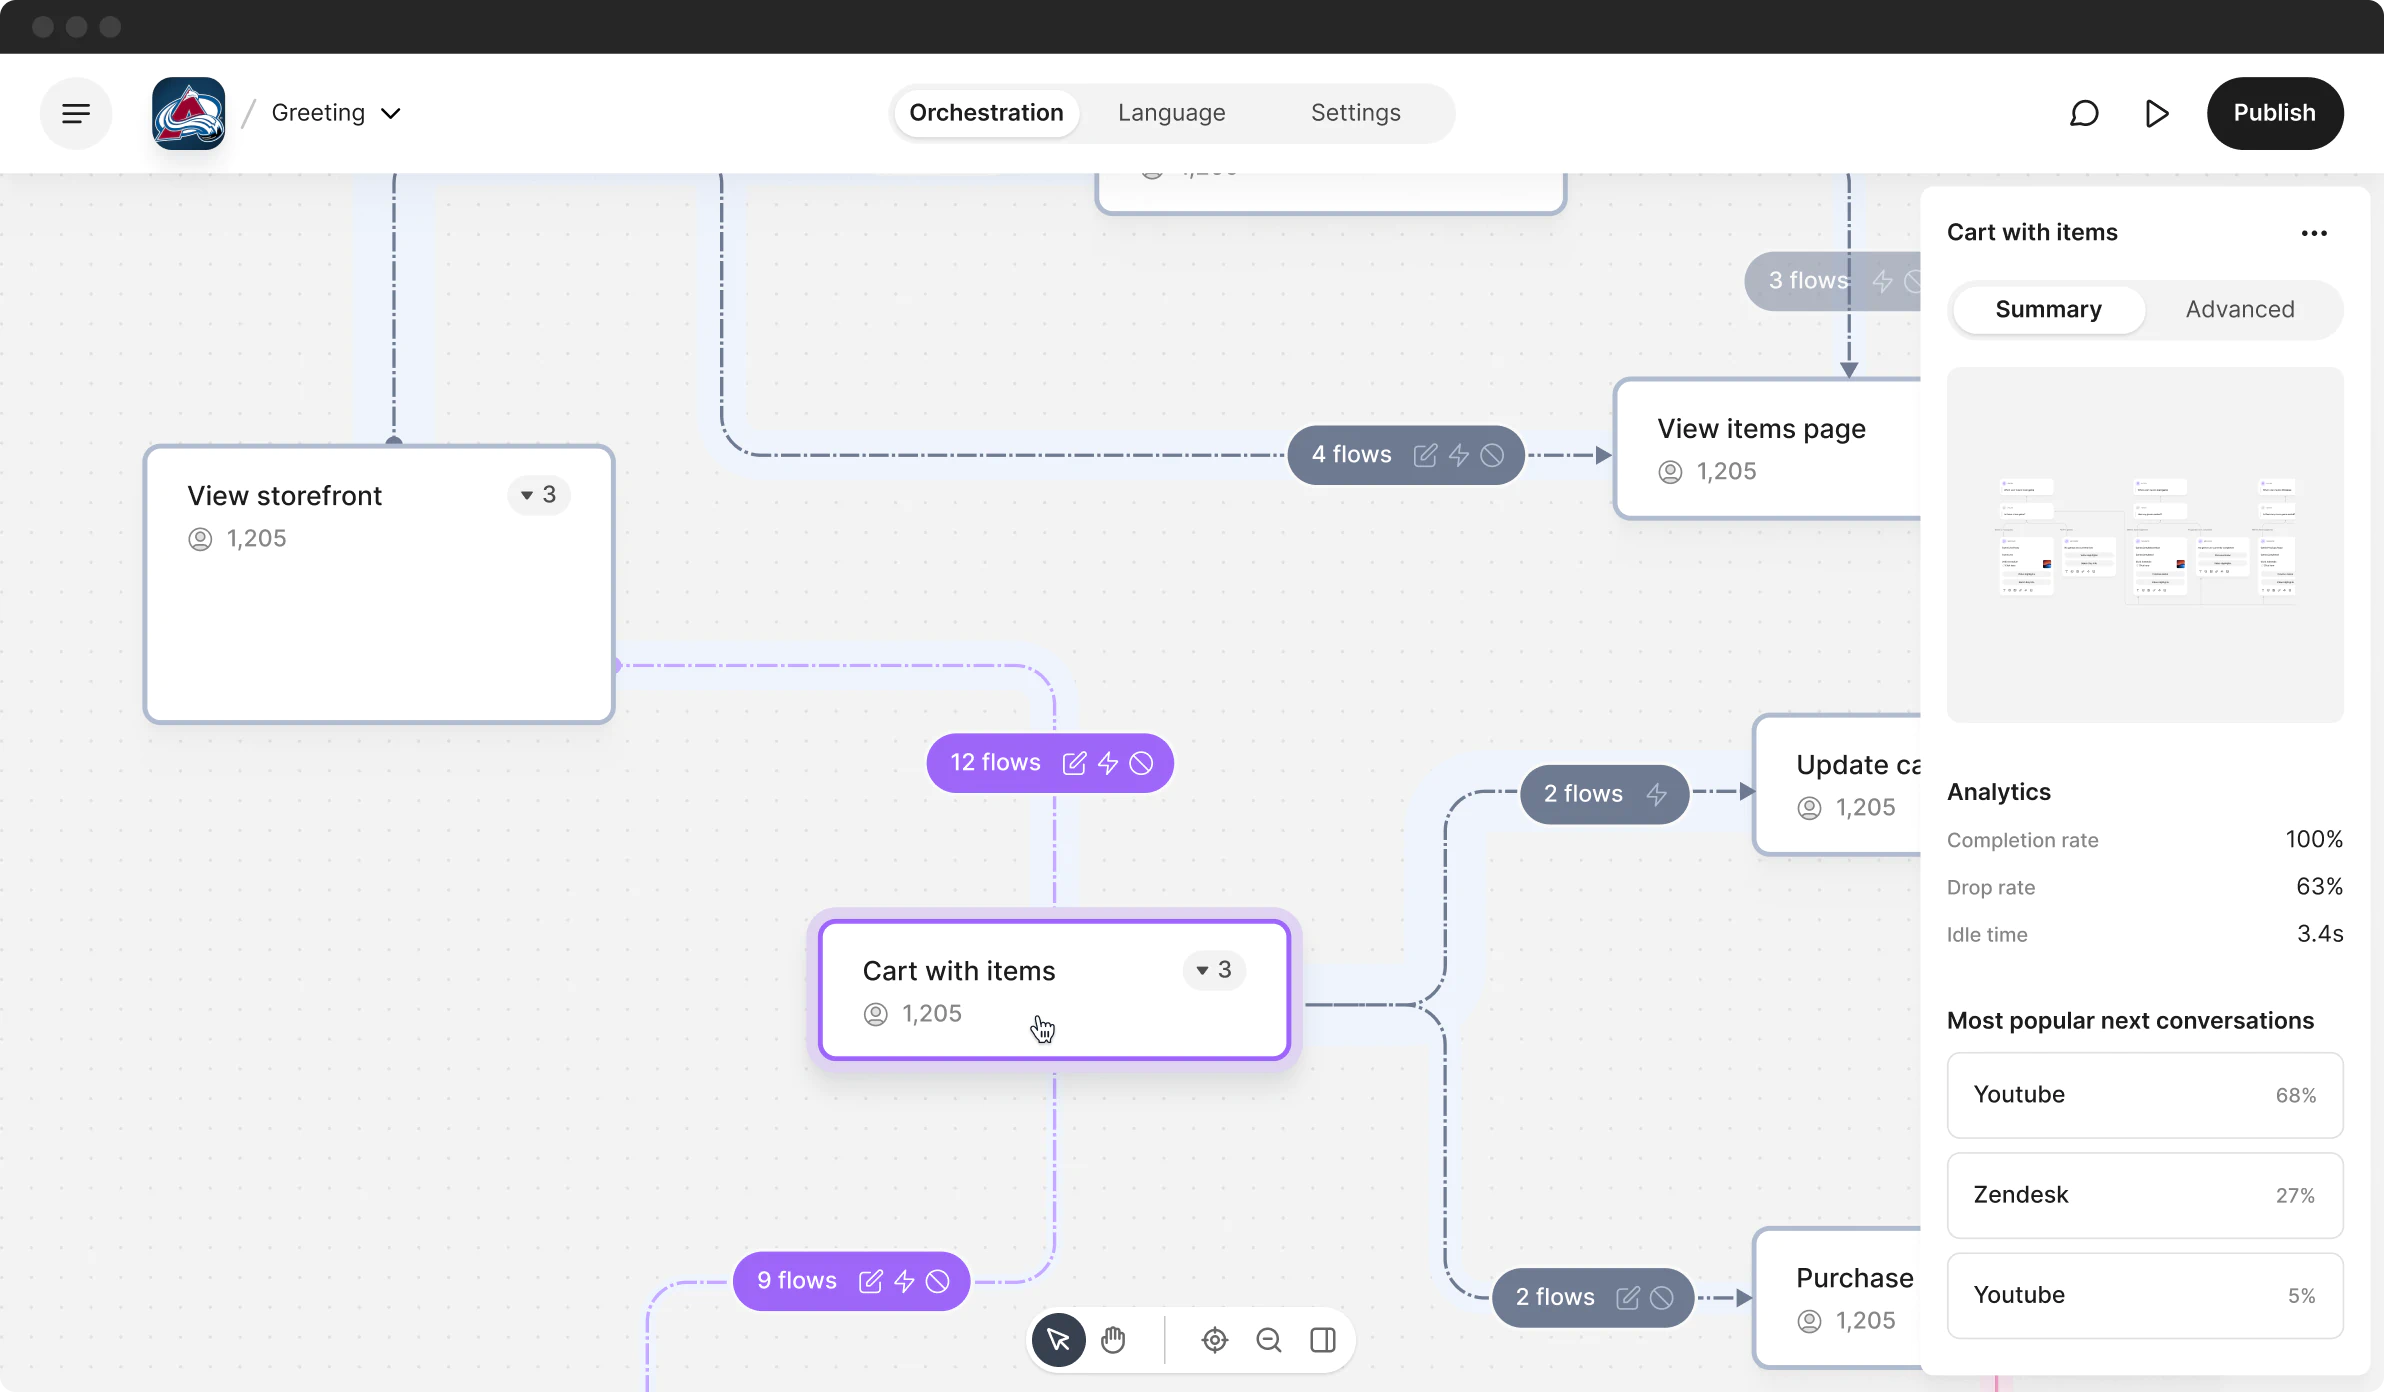The image size is (2384, 1392).
Task: Click the comment/chat icon in top right
Action: [2084, 111]
